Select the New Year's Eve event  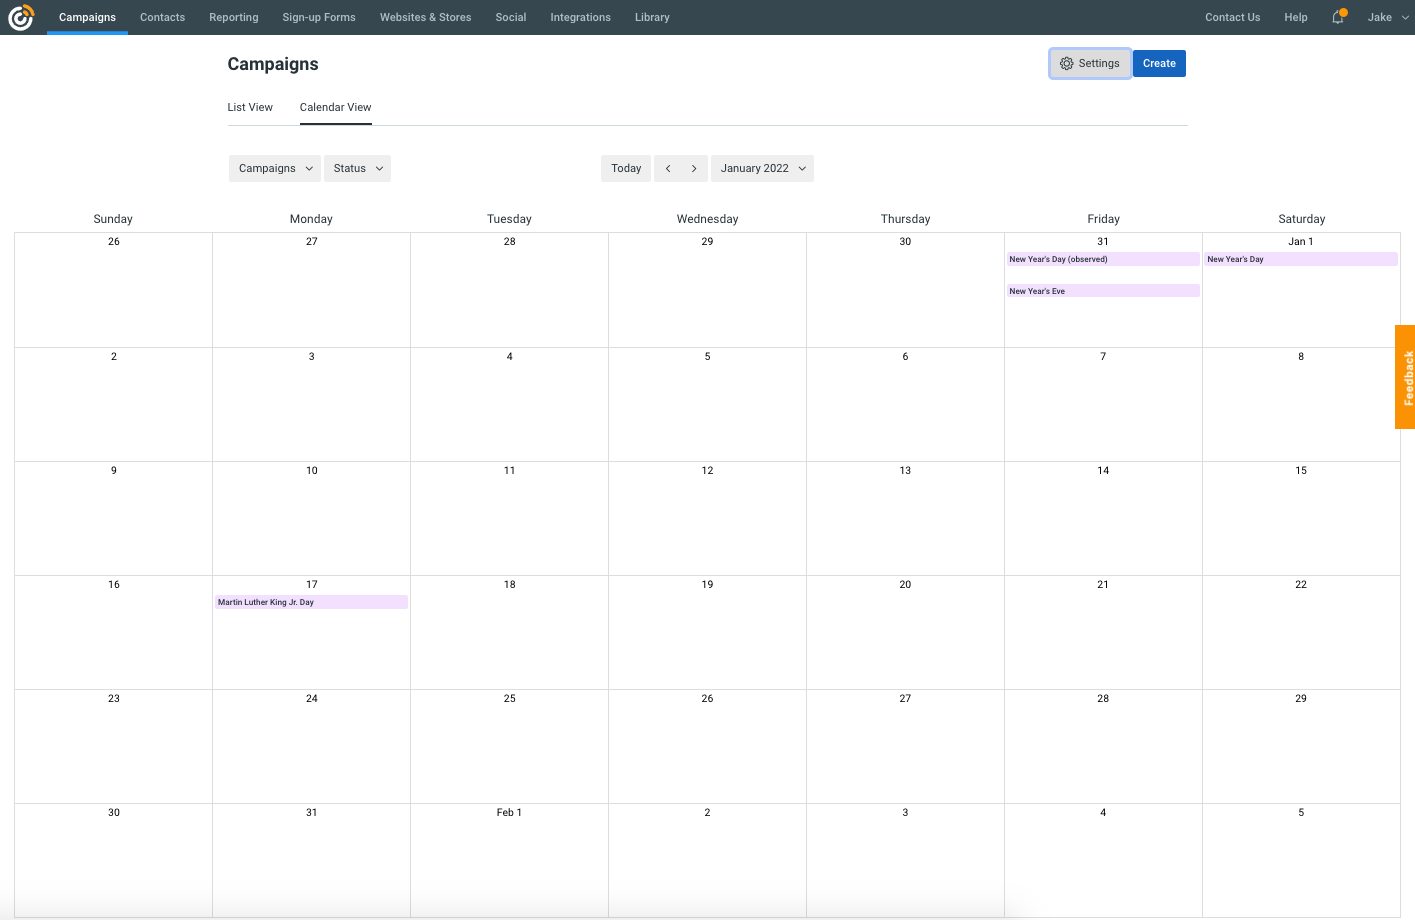click(1102, 291)
